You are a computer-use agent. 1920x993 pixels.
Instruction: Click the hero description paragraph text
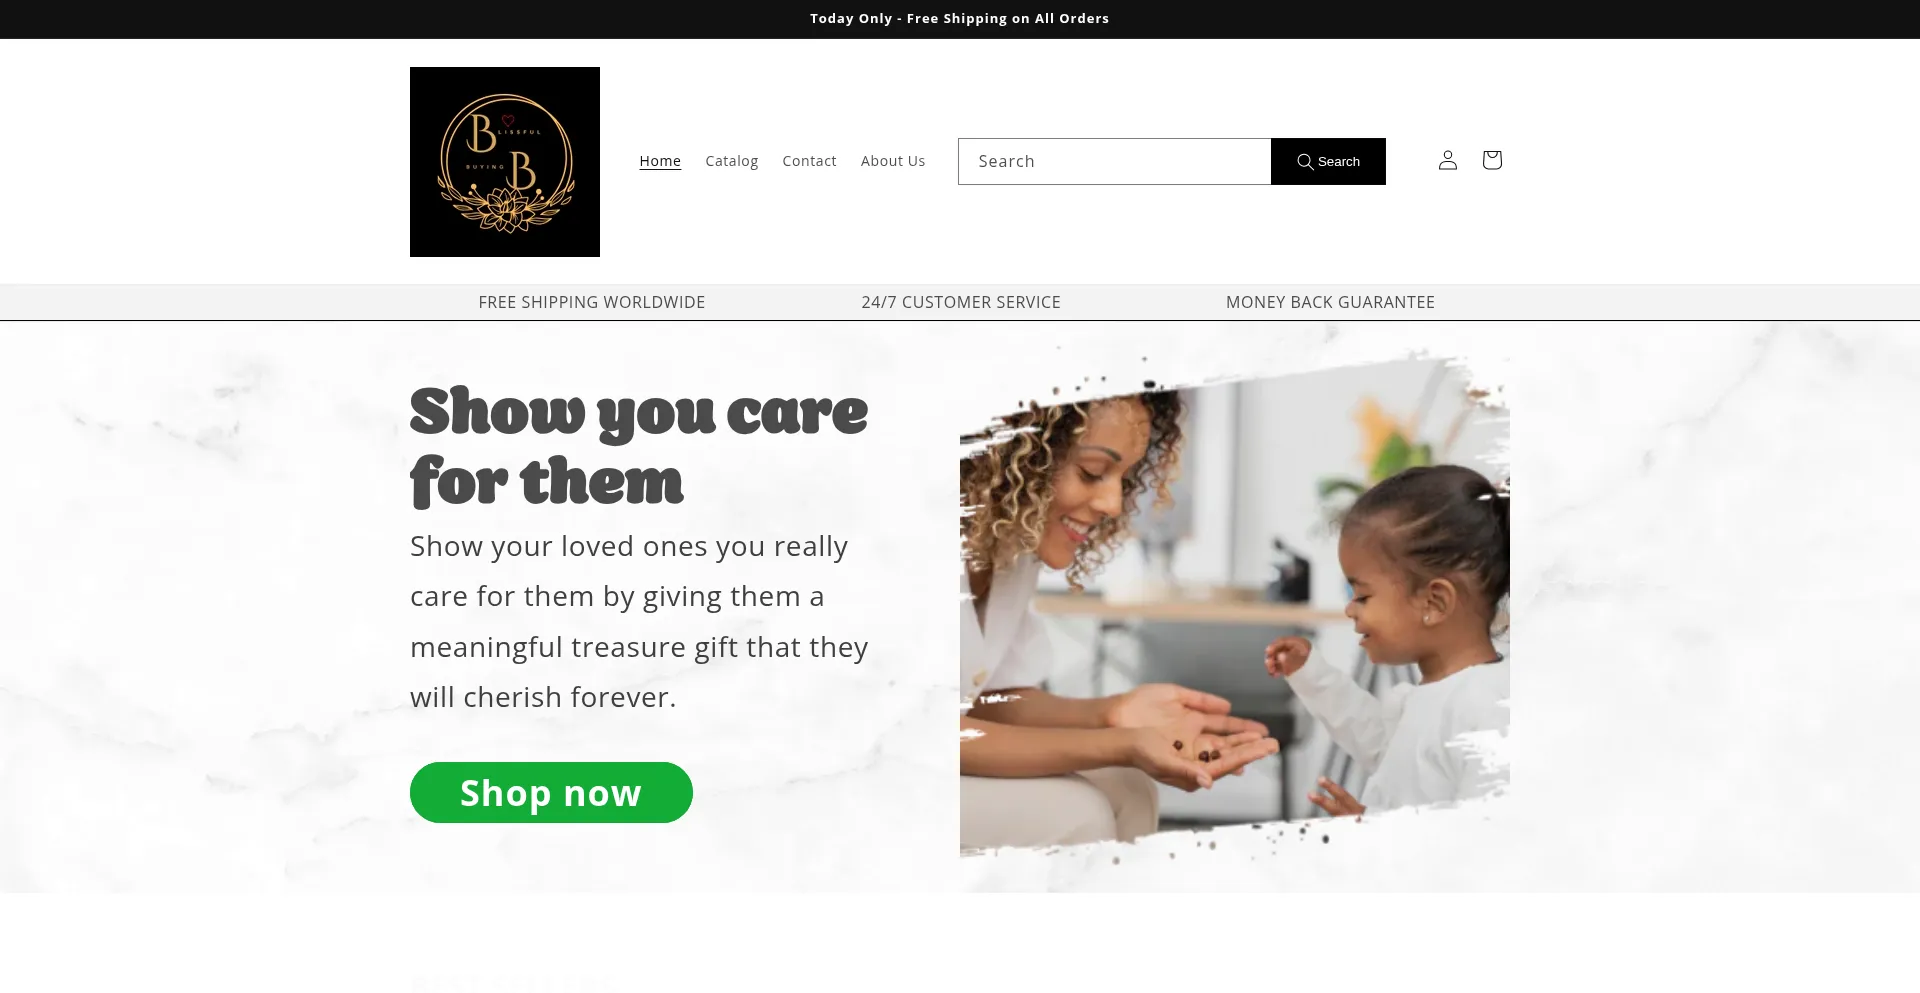tap(640, 621)
